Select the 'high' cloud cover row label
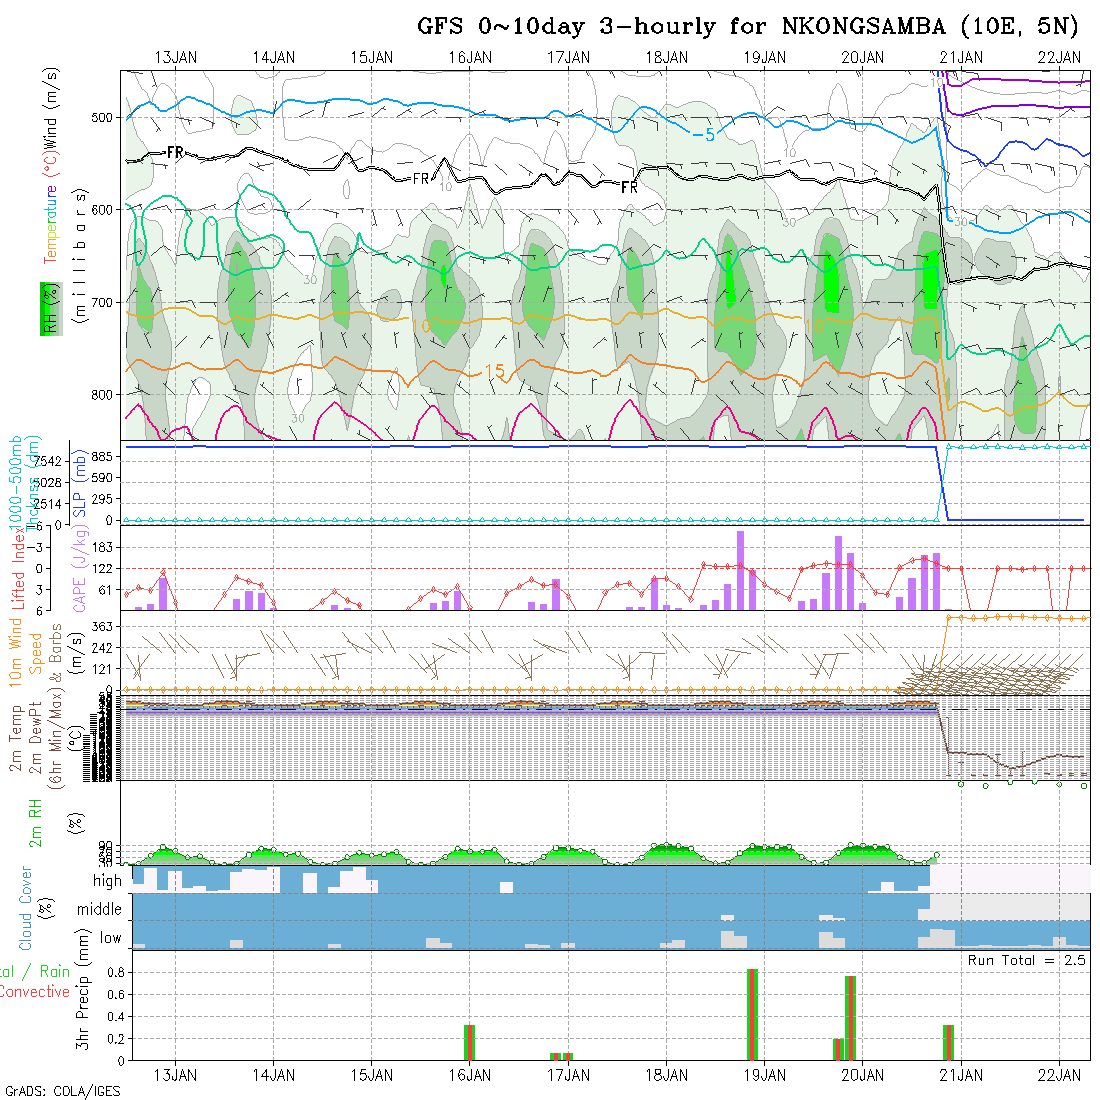The width and height of the screenshot is (1100, 1100). pos(107,881)
